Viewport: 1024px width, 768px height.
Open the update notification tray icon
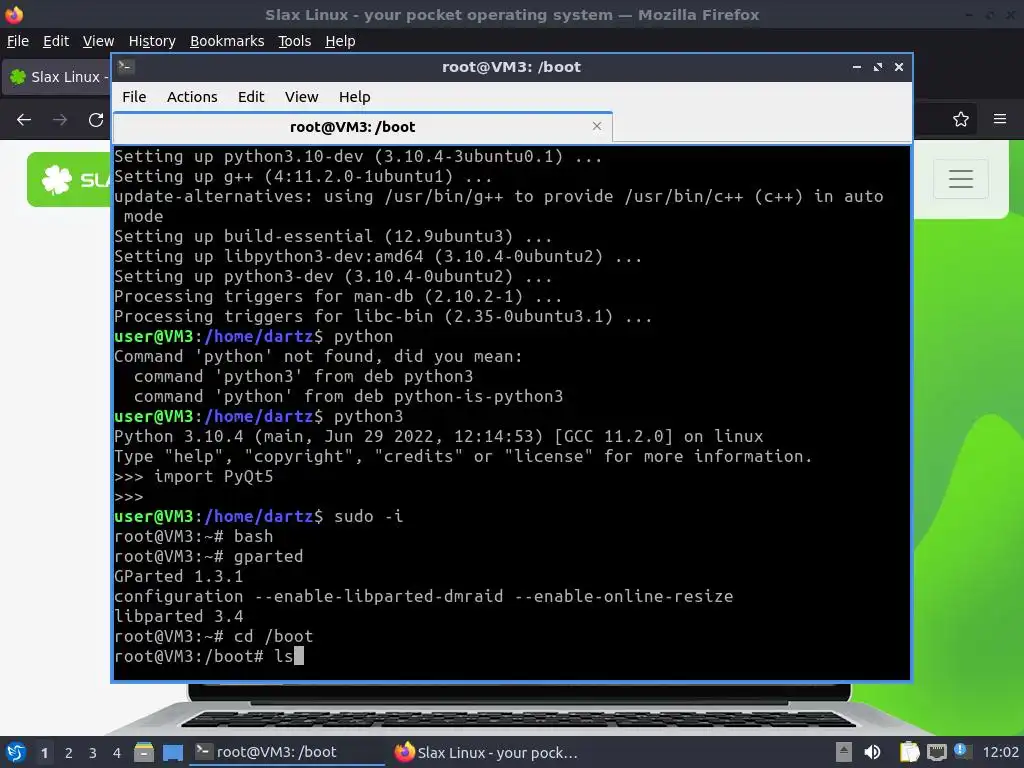click(x=961, y=750)
